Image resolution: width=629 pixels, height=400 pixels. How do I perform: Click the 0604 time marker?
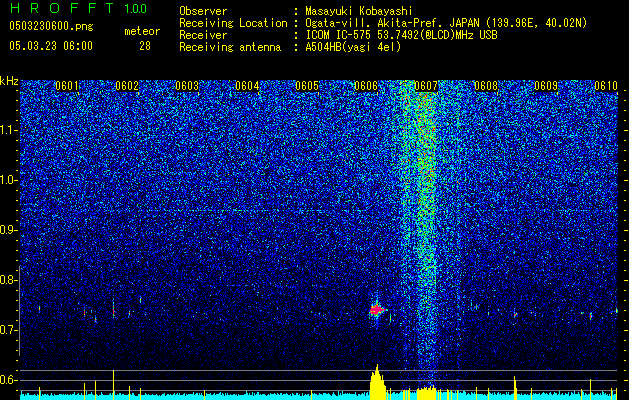click(x=247, y=86)
